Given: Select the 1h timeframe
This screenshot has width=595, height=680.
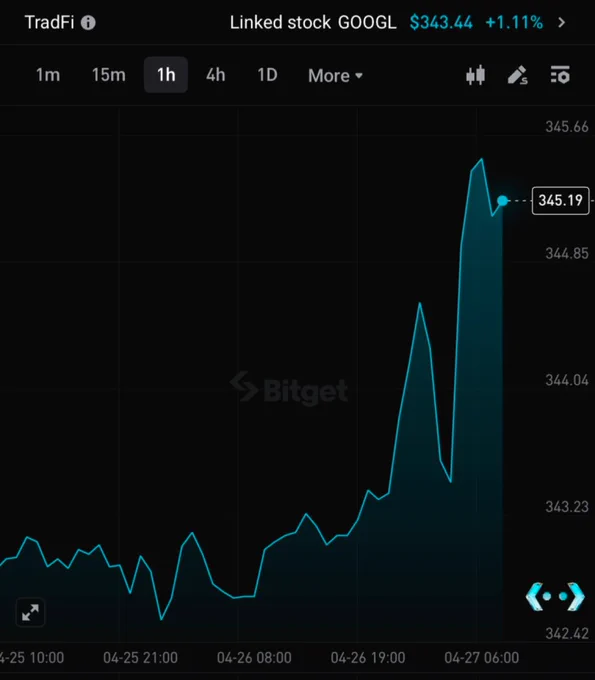Looking at the screenshot, I should (x=166, y=75).
